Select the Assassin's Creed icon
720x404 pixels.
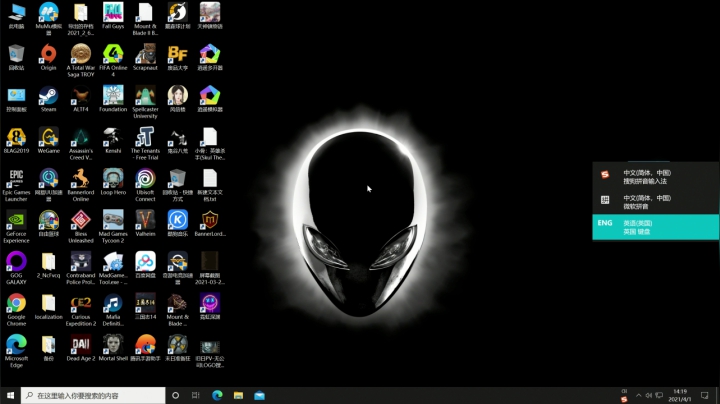[x=81, y=143]
